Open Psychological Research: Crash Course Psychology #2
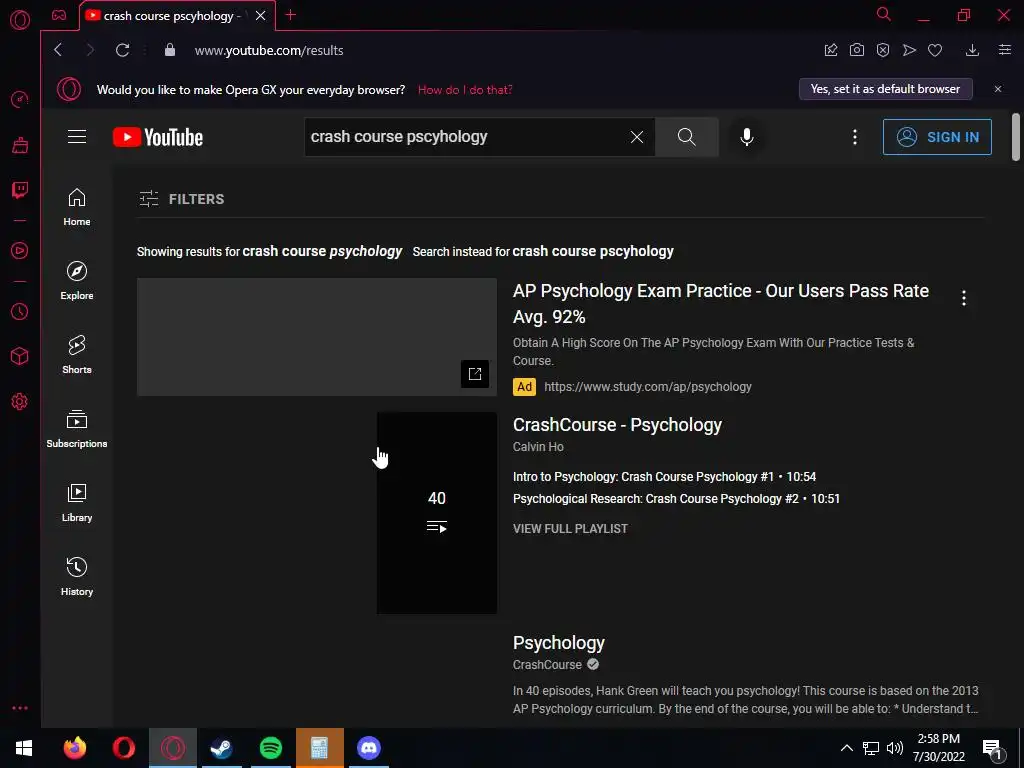This screenshot has width=1024, height=768. pyautogui.click(x=676, y=498)
